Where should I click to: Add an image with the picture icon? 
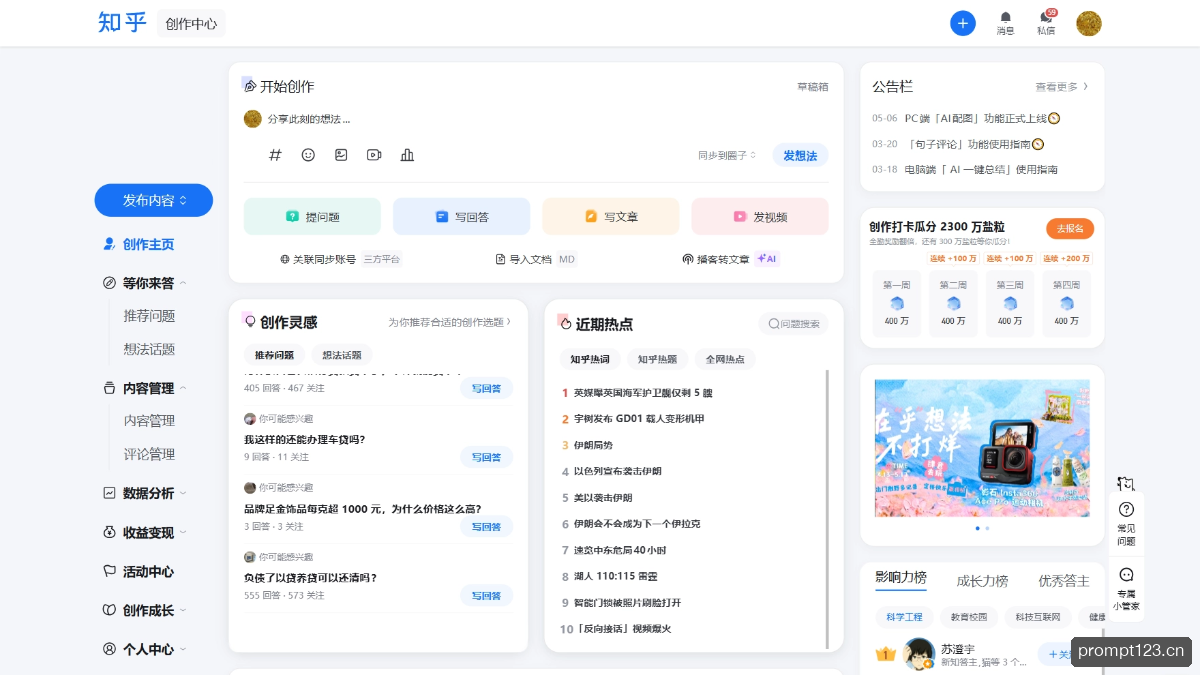[341, 155]
